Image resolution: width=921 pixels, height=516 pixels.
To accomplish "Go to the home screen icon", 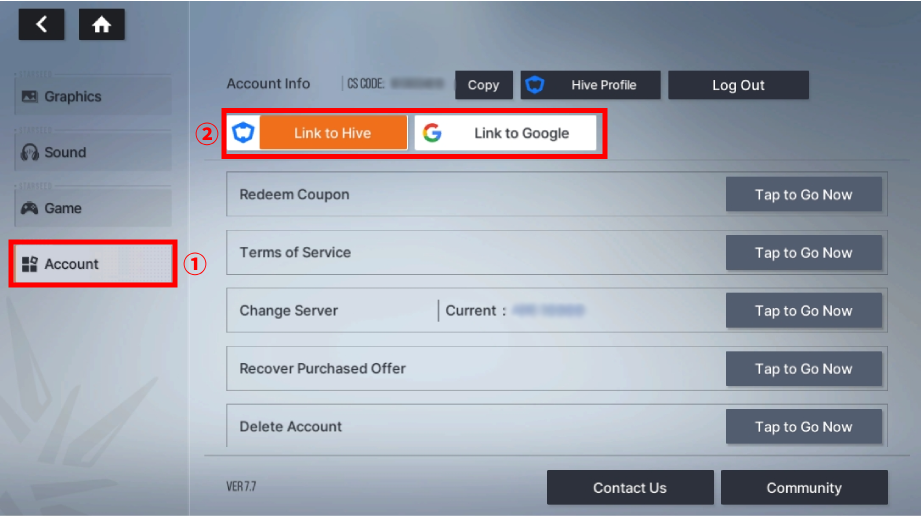I will pos(101,25).
